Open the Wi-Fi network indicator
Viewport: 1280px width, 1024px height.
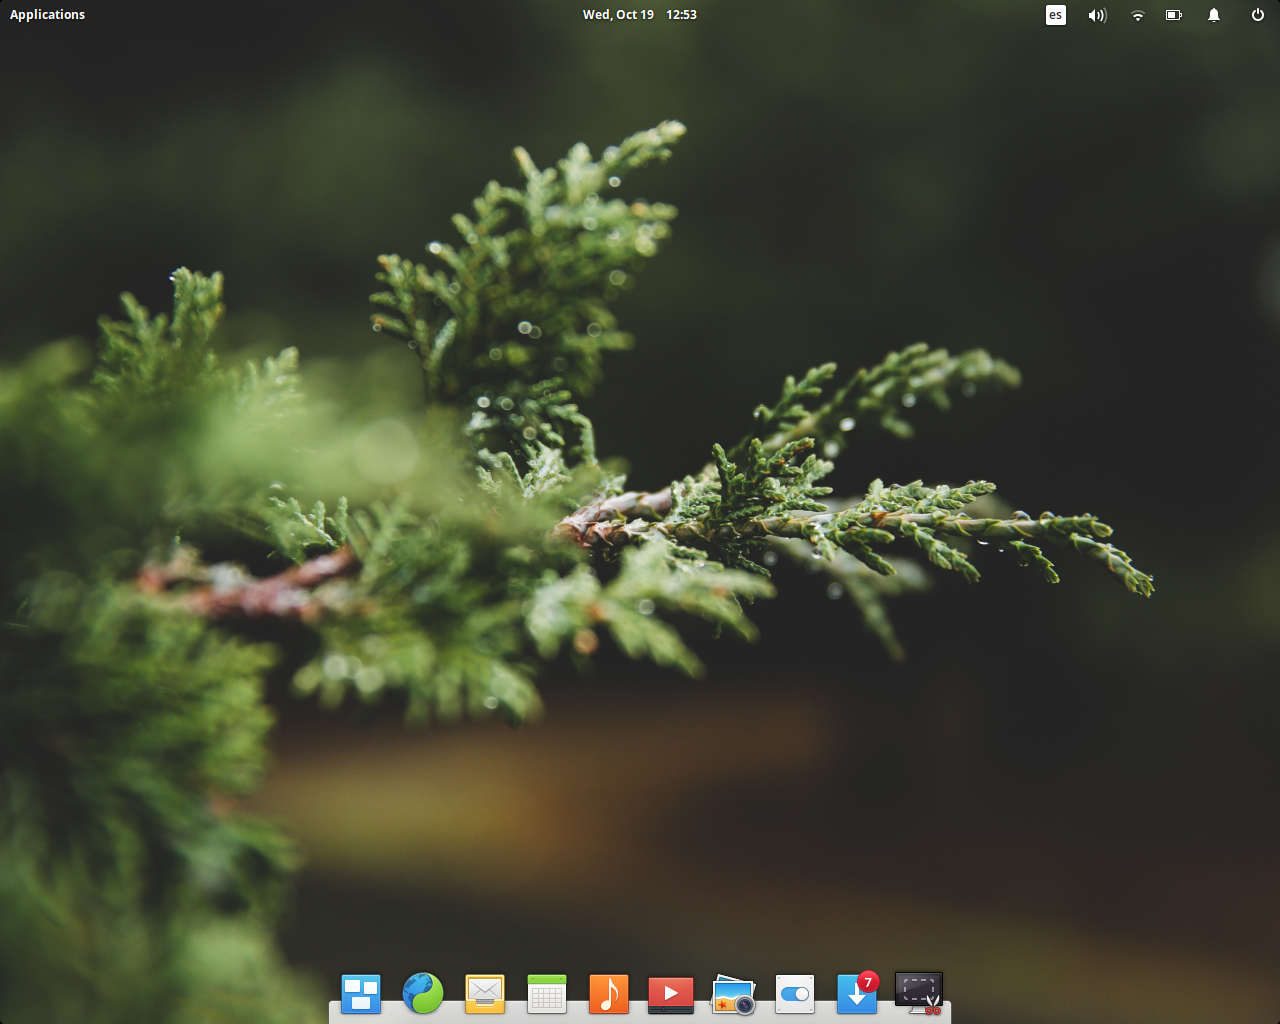click(x=1137, y=15)
